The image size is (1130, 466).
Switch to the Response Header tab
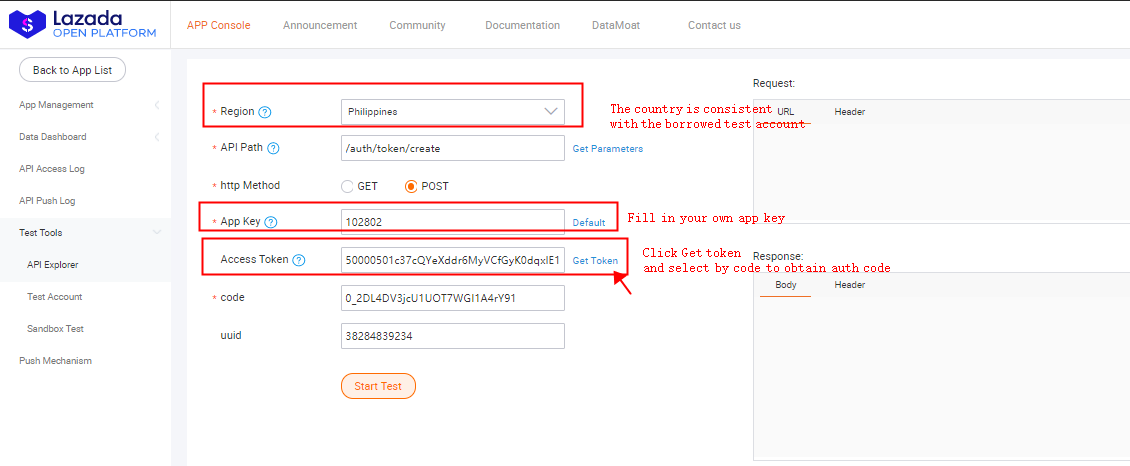tap(849, 285)
